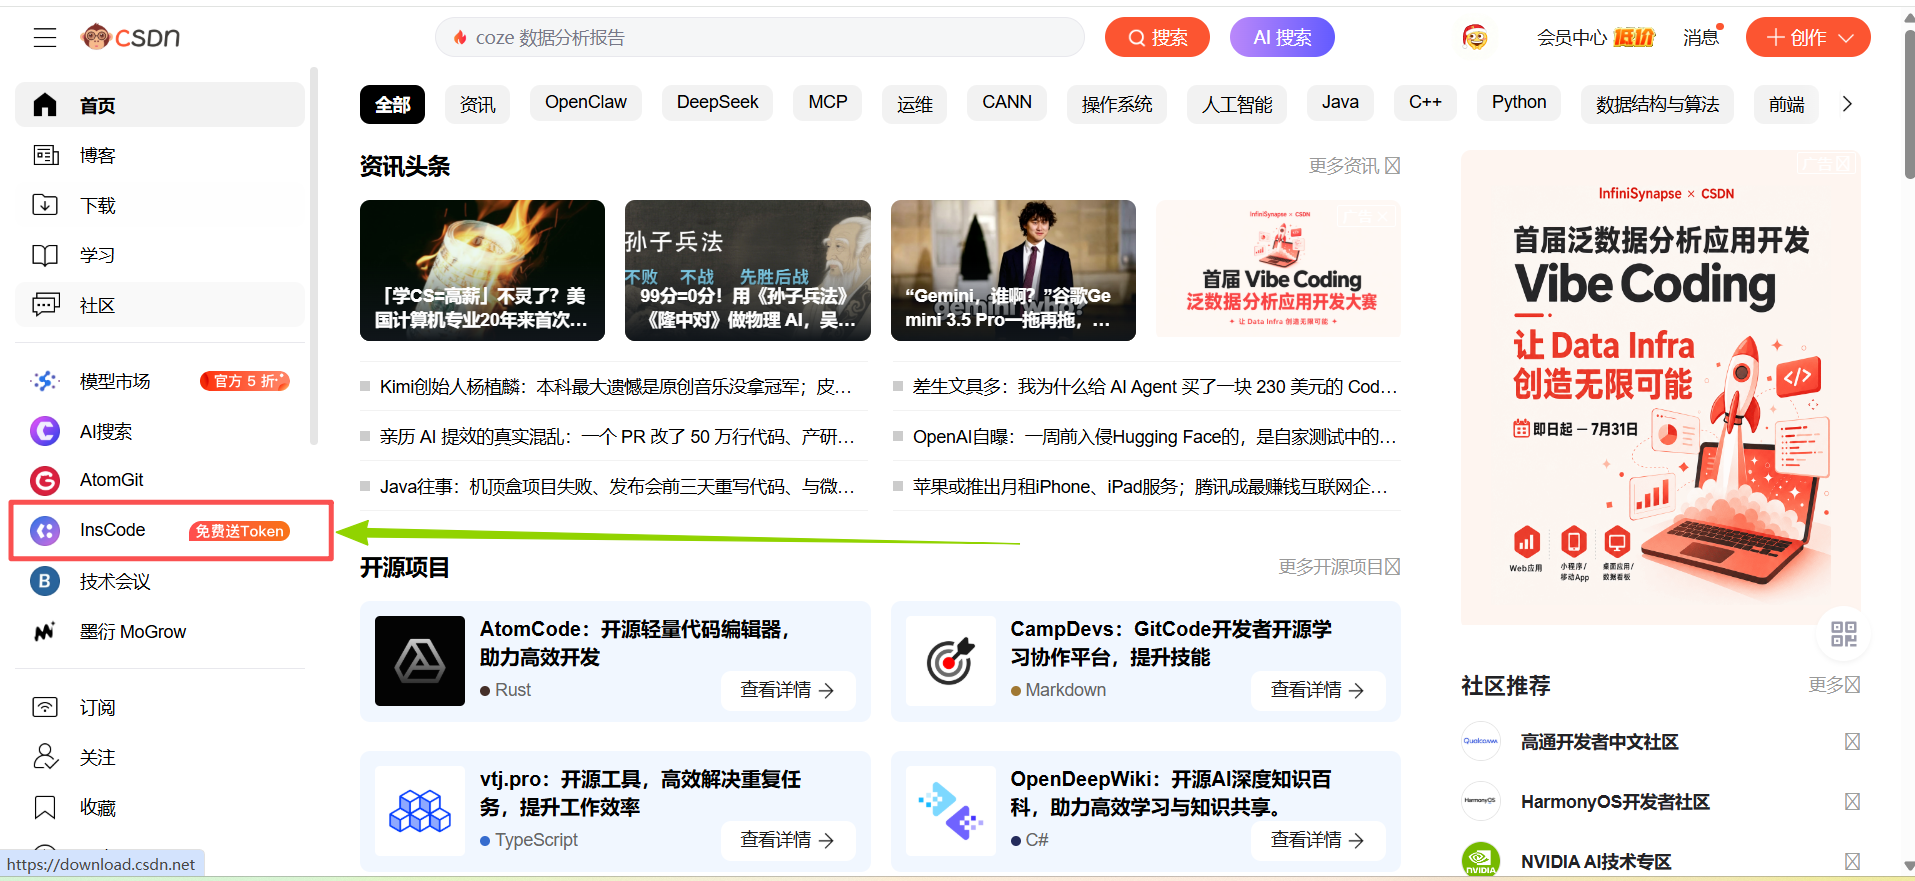1915x881 pixels.
Task: Read headline about Kimi创始人杨植麟
Action: pyautogui.click(x=616, y=387)
